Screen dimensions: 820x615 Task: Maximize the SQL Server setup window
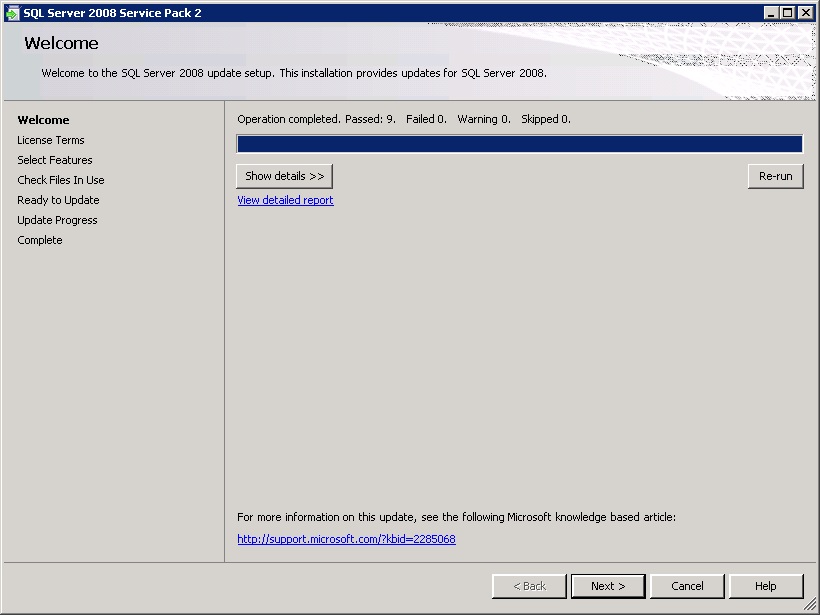pos(788,13)
